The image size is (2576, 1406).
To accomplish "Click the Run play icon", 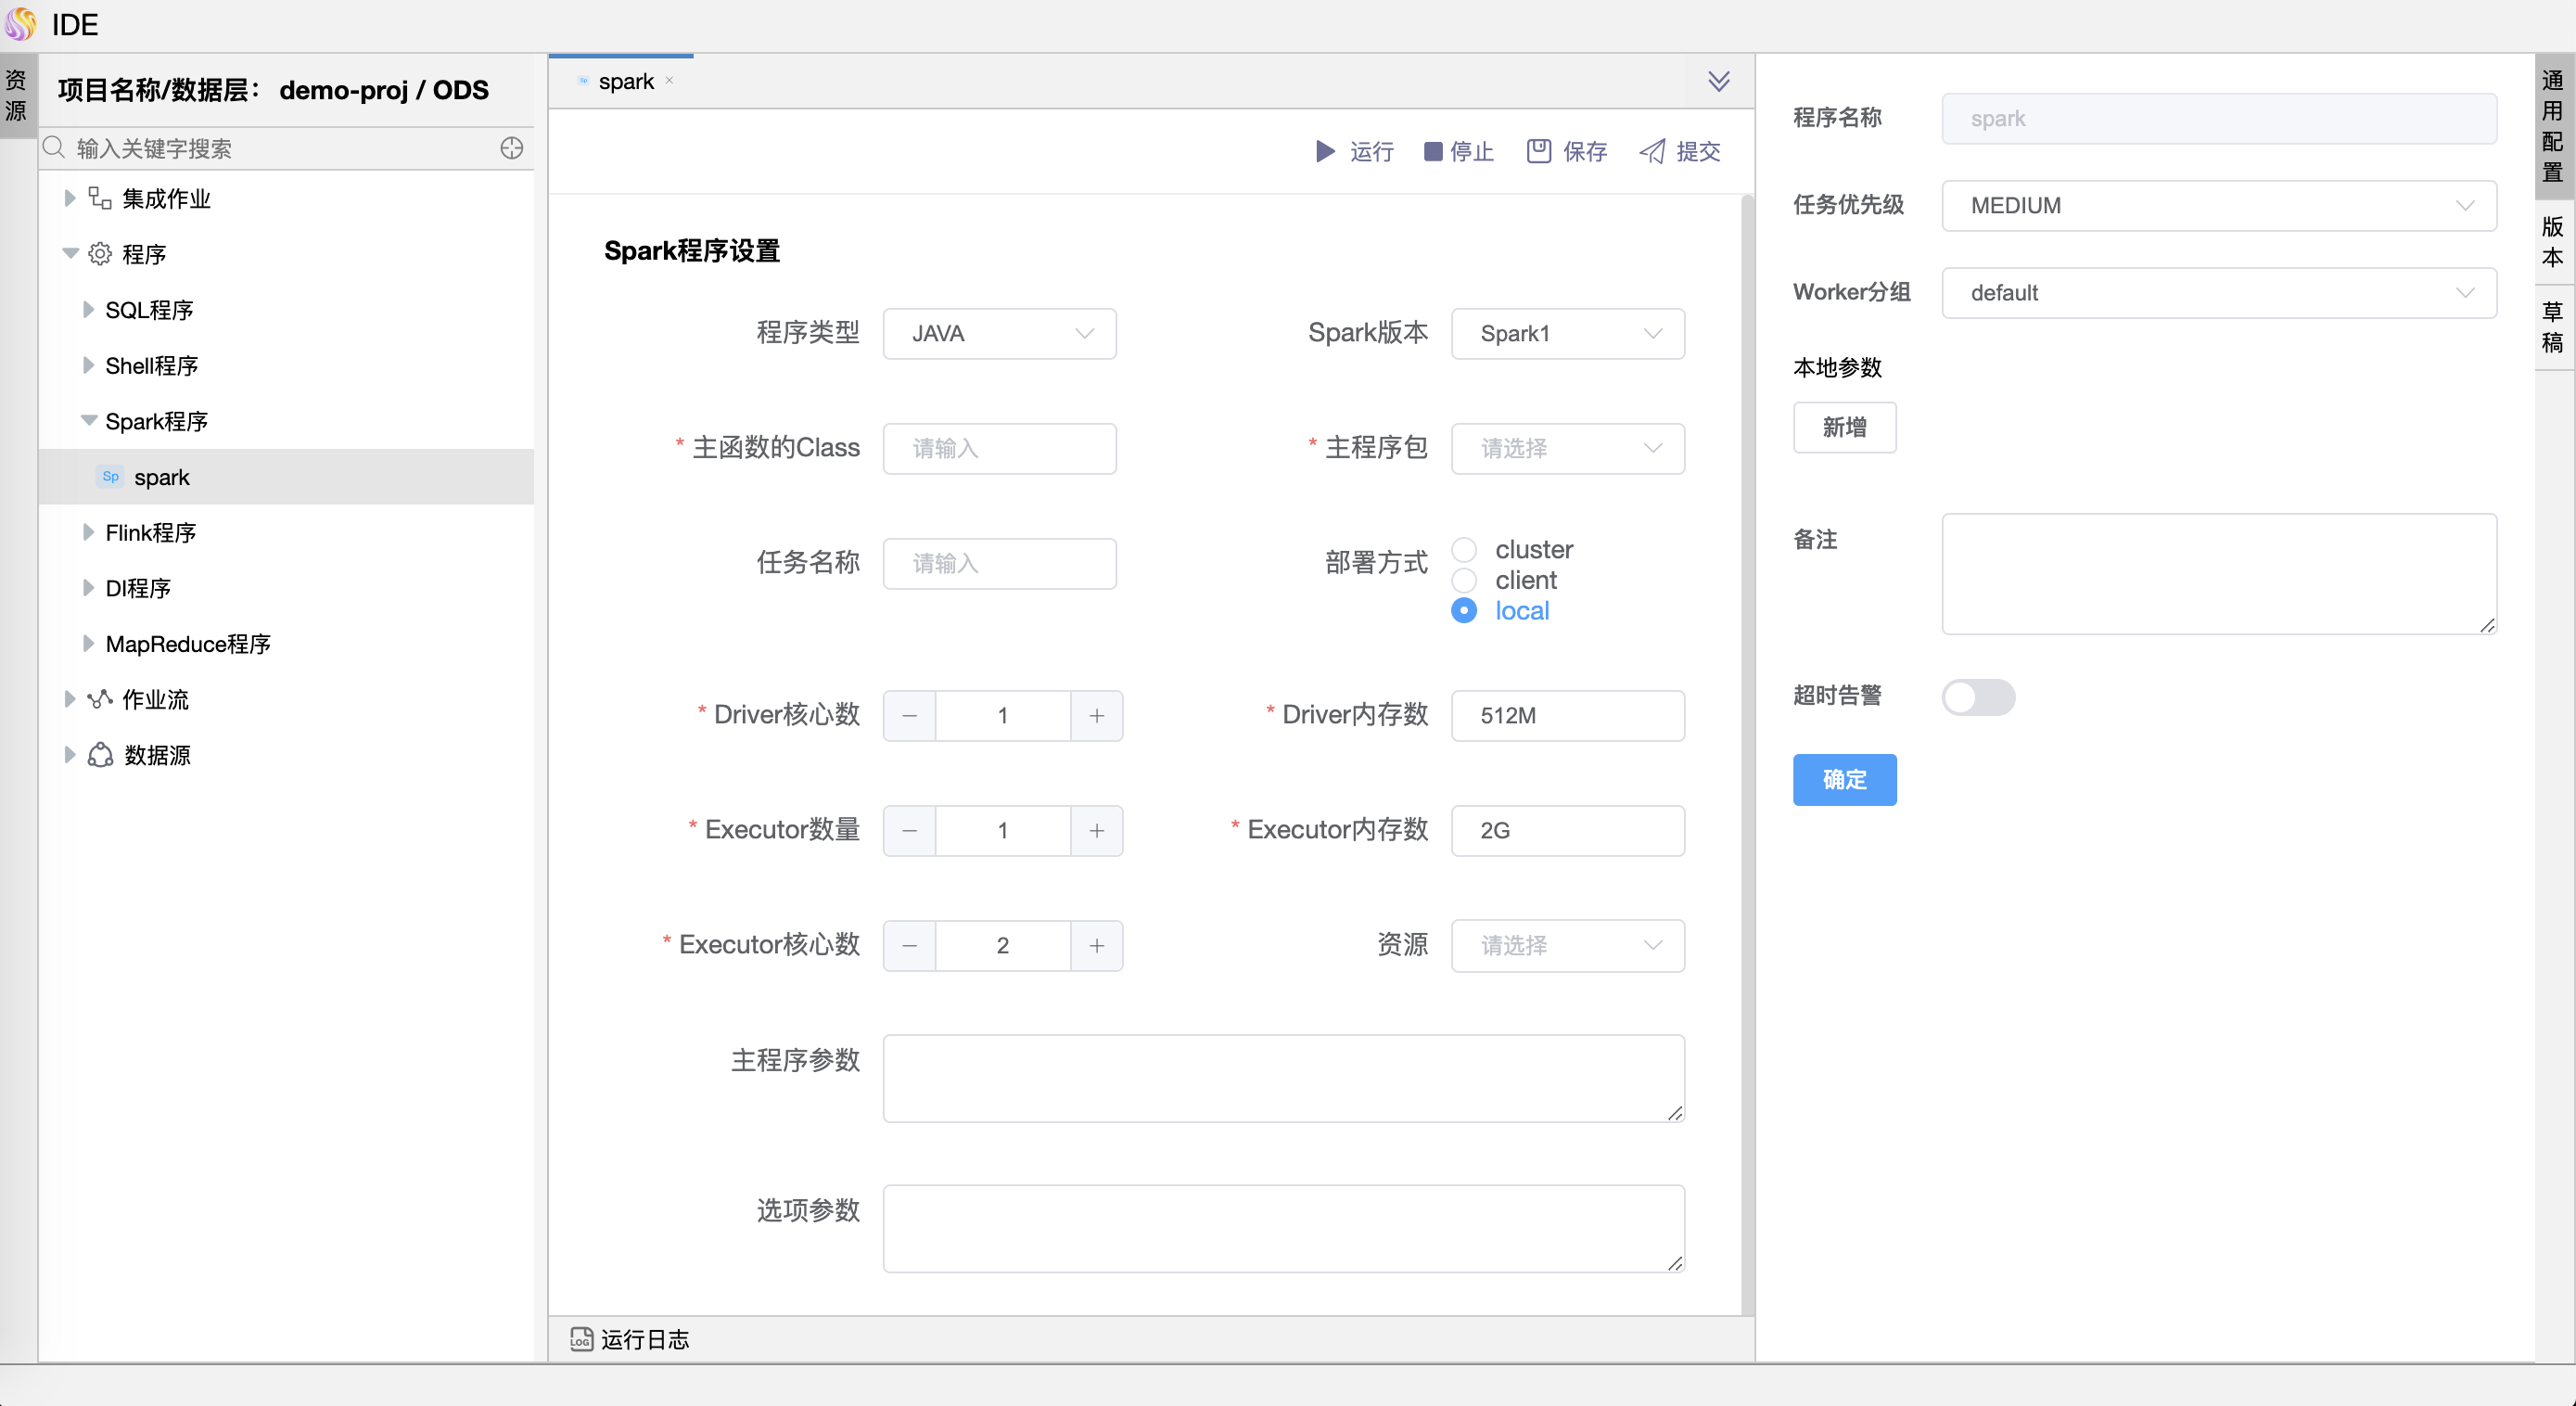I will point(1325,151).
